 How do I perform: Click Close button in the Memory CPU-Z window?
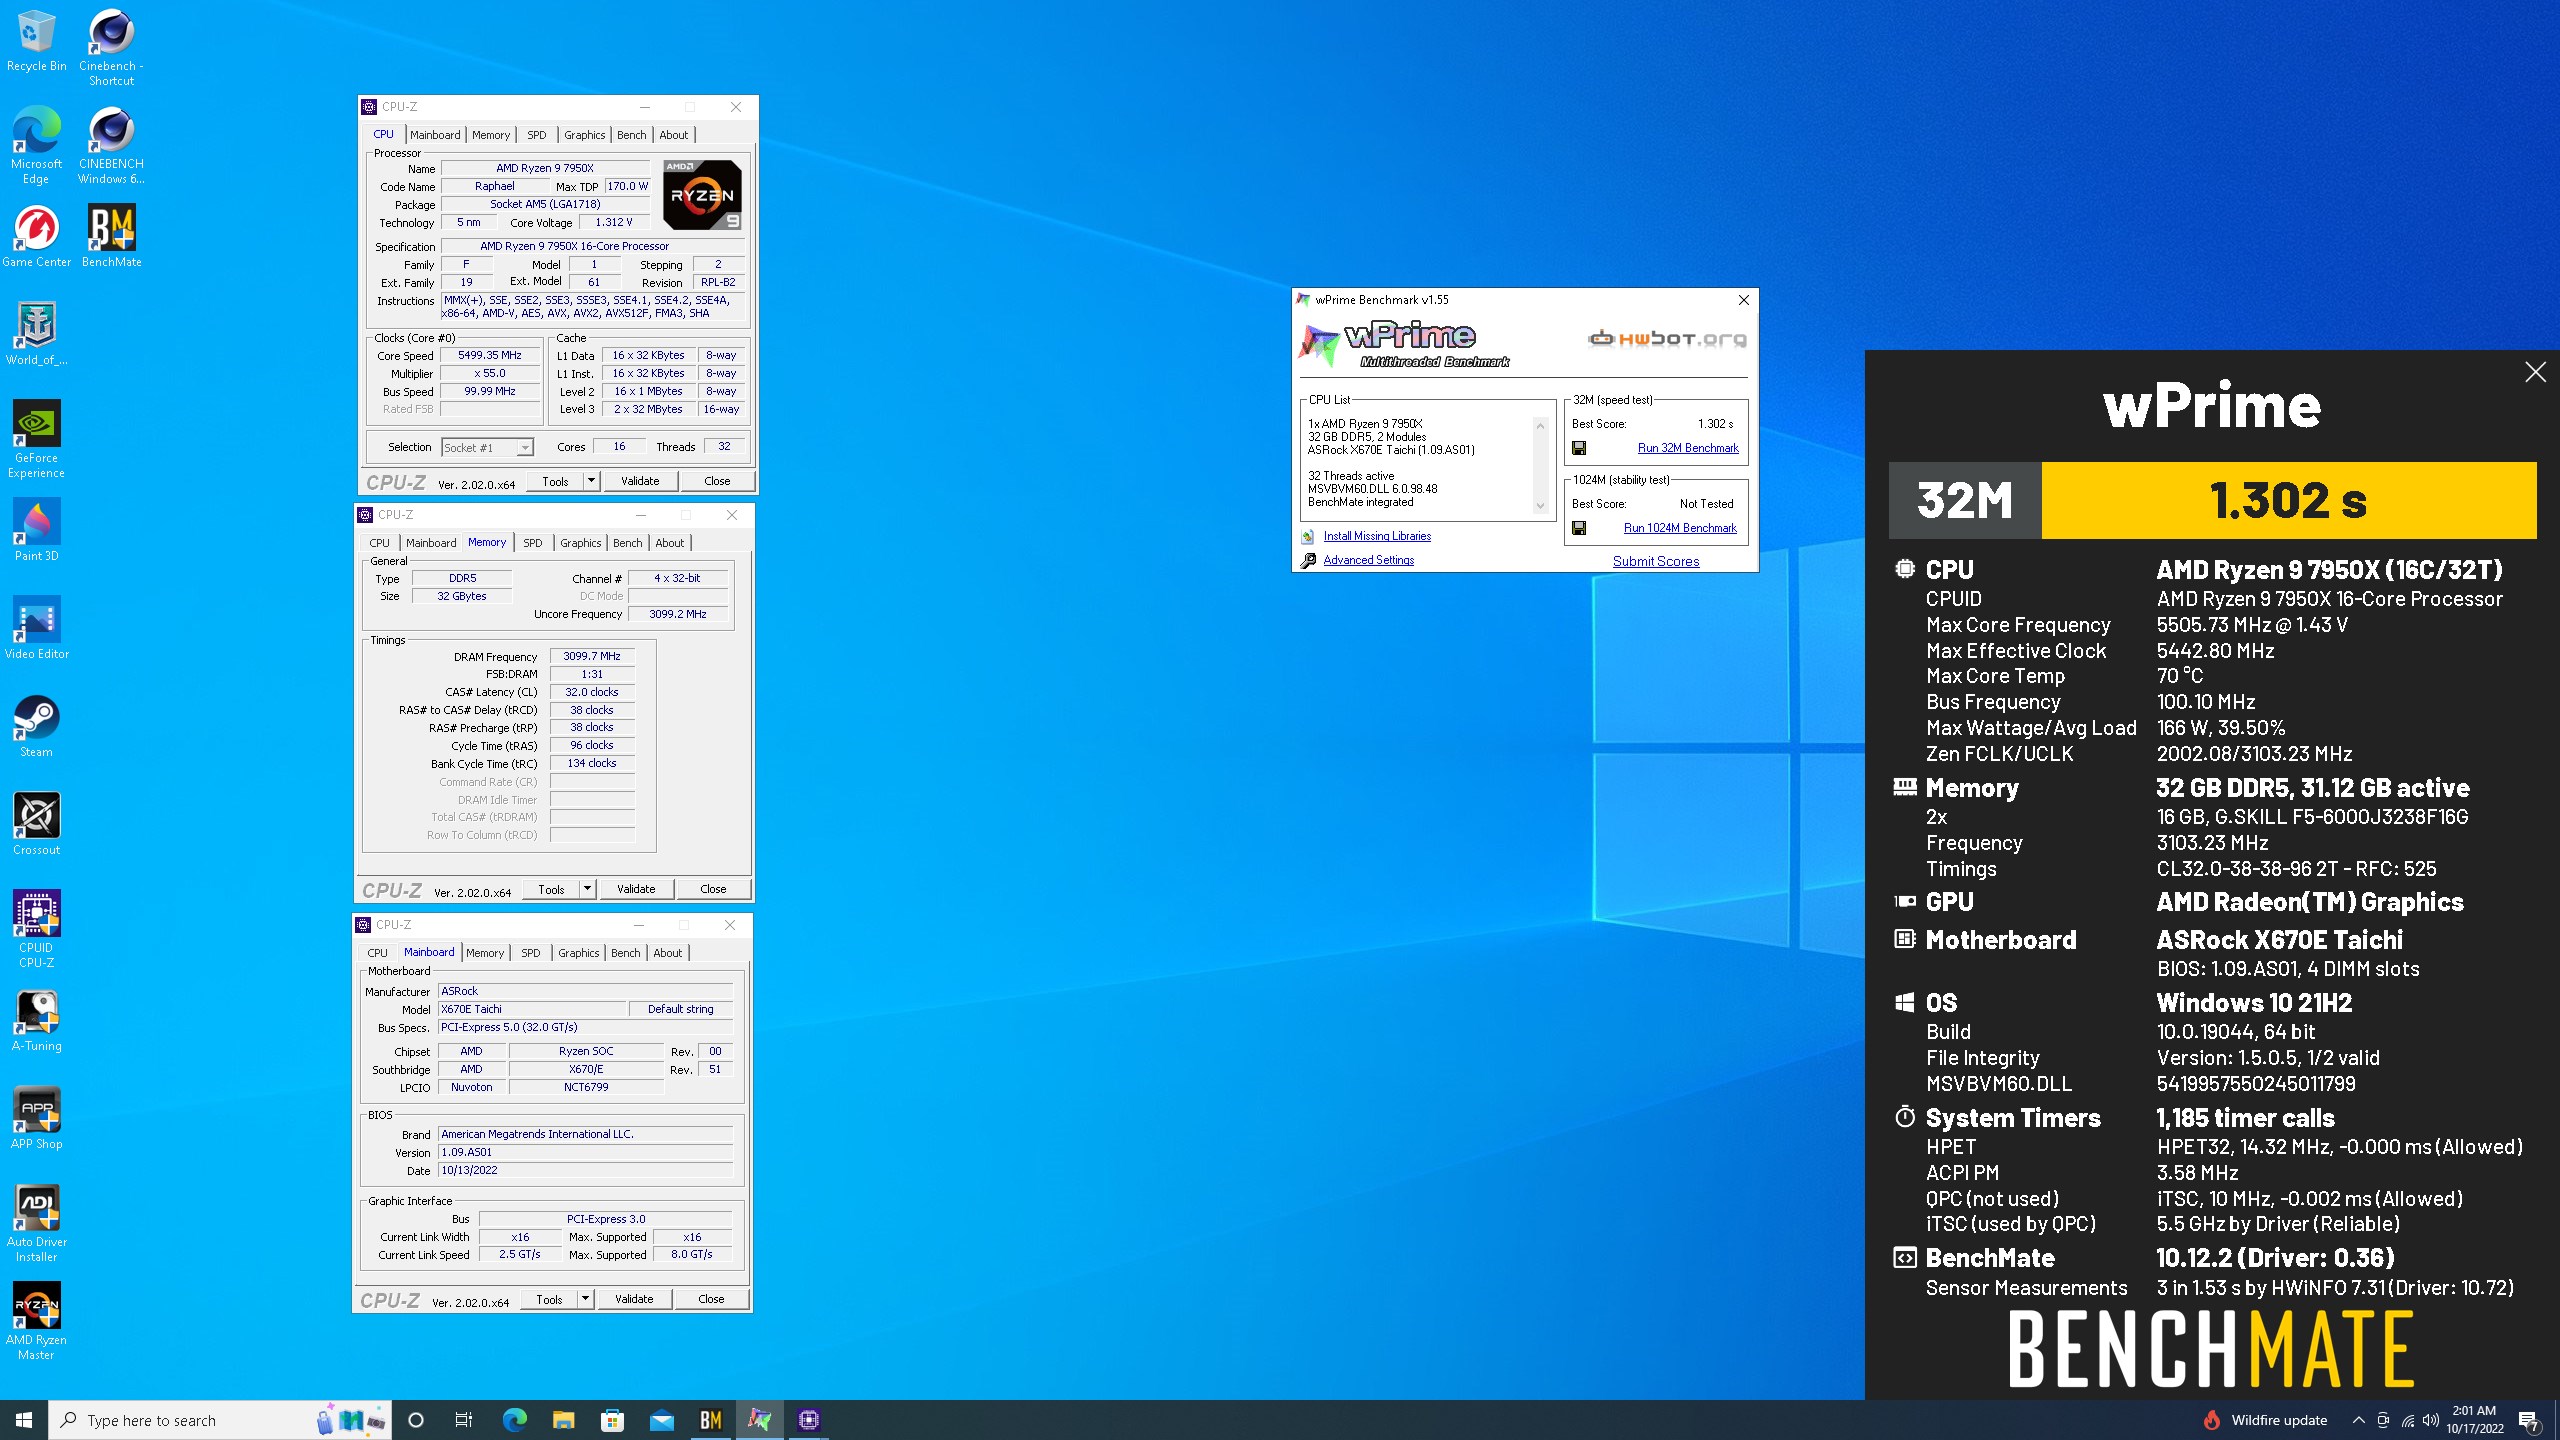pos(713,889)
